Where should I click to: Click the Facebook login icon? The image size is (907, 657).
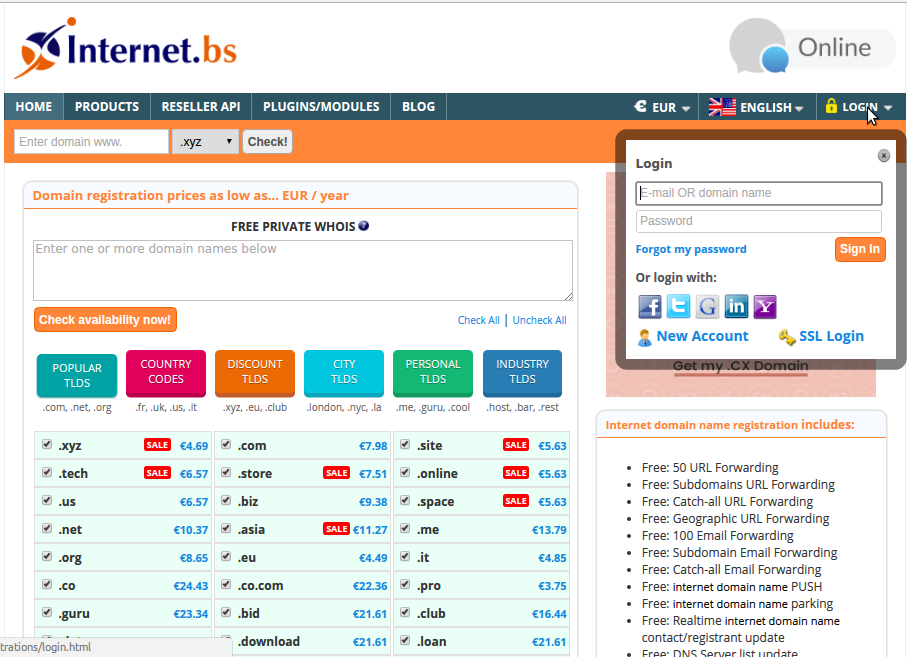tap(650, 307)
